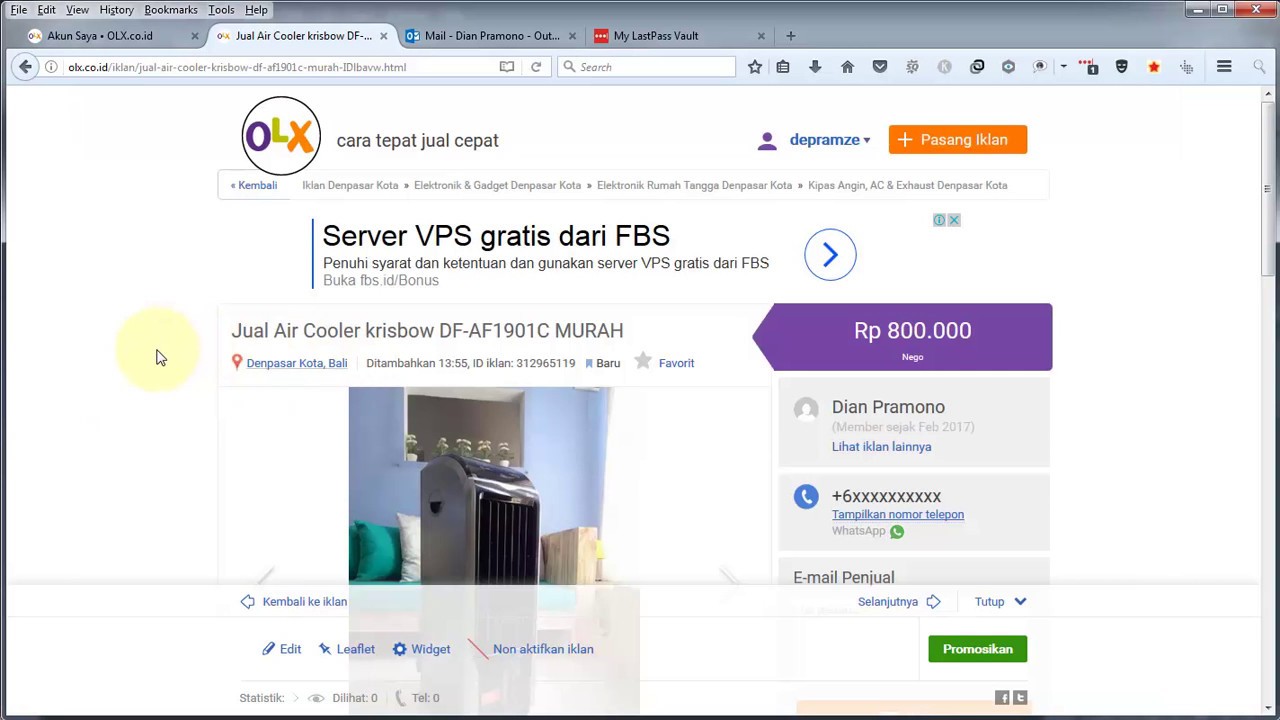
Task: Click the blue phone icon
Action: (806, 496)
